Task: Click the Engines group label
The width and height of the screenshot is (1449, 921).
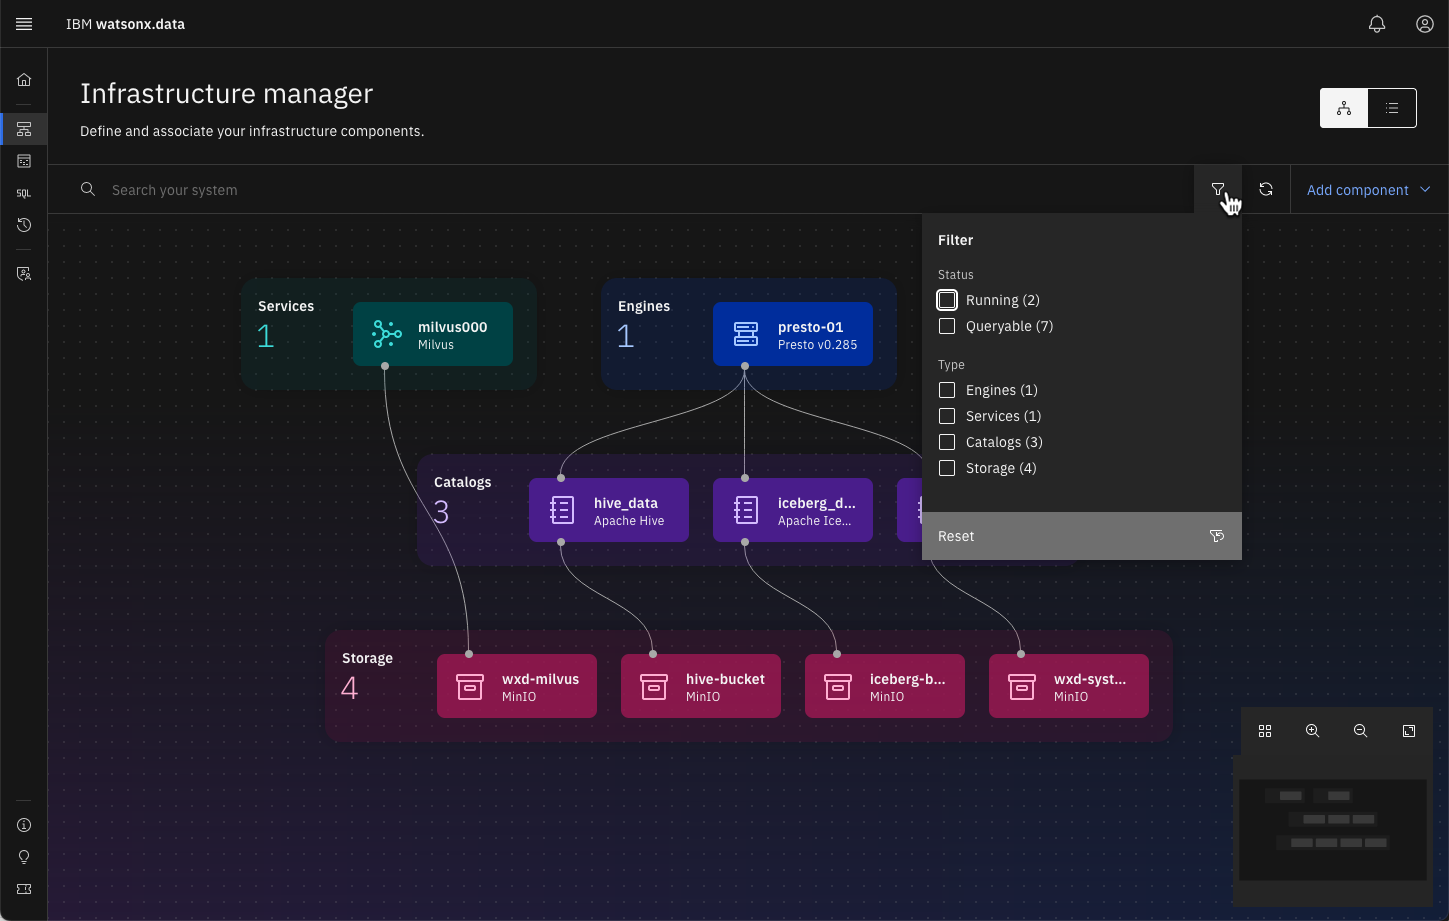Action: tap(644, 306)
